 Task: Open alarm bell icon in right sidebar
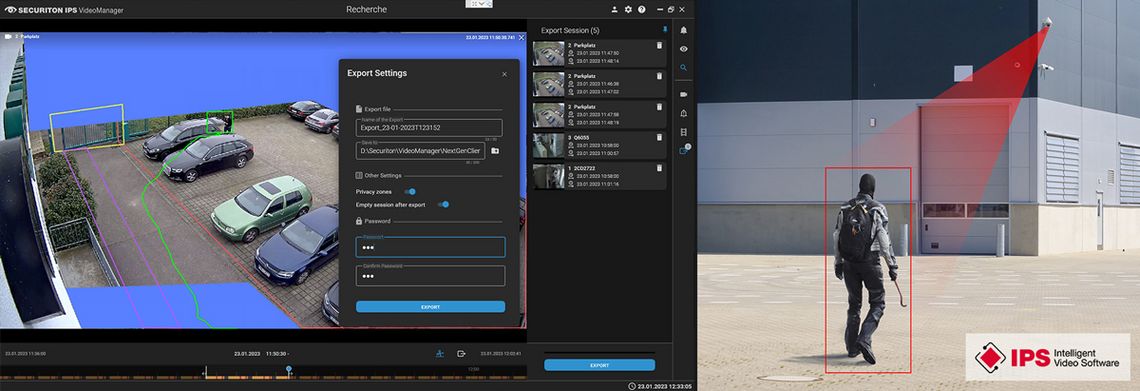(x=683, y=30)
